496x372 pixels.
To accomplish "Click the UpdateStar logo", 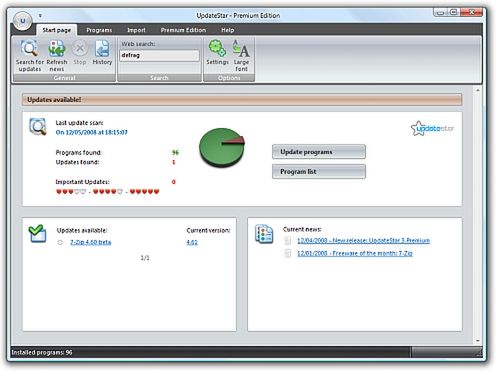I will pos(432,128).
